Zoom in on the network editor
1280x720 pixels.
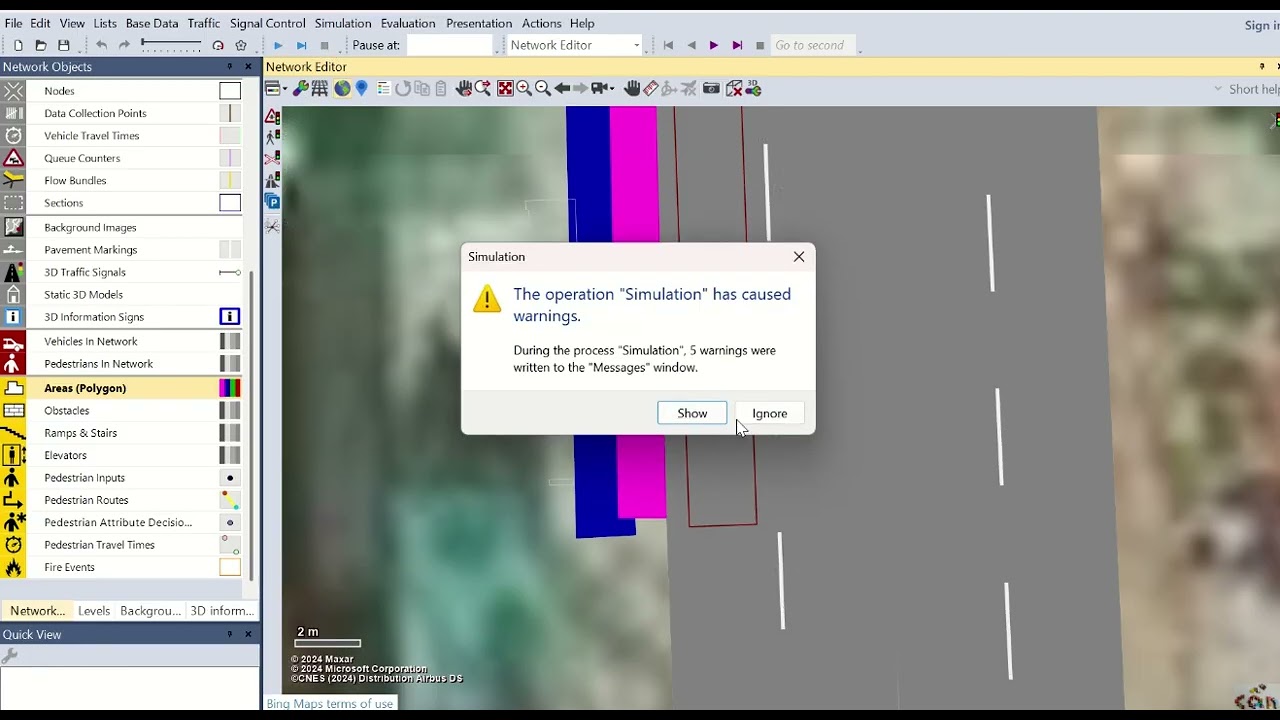524,88
